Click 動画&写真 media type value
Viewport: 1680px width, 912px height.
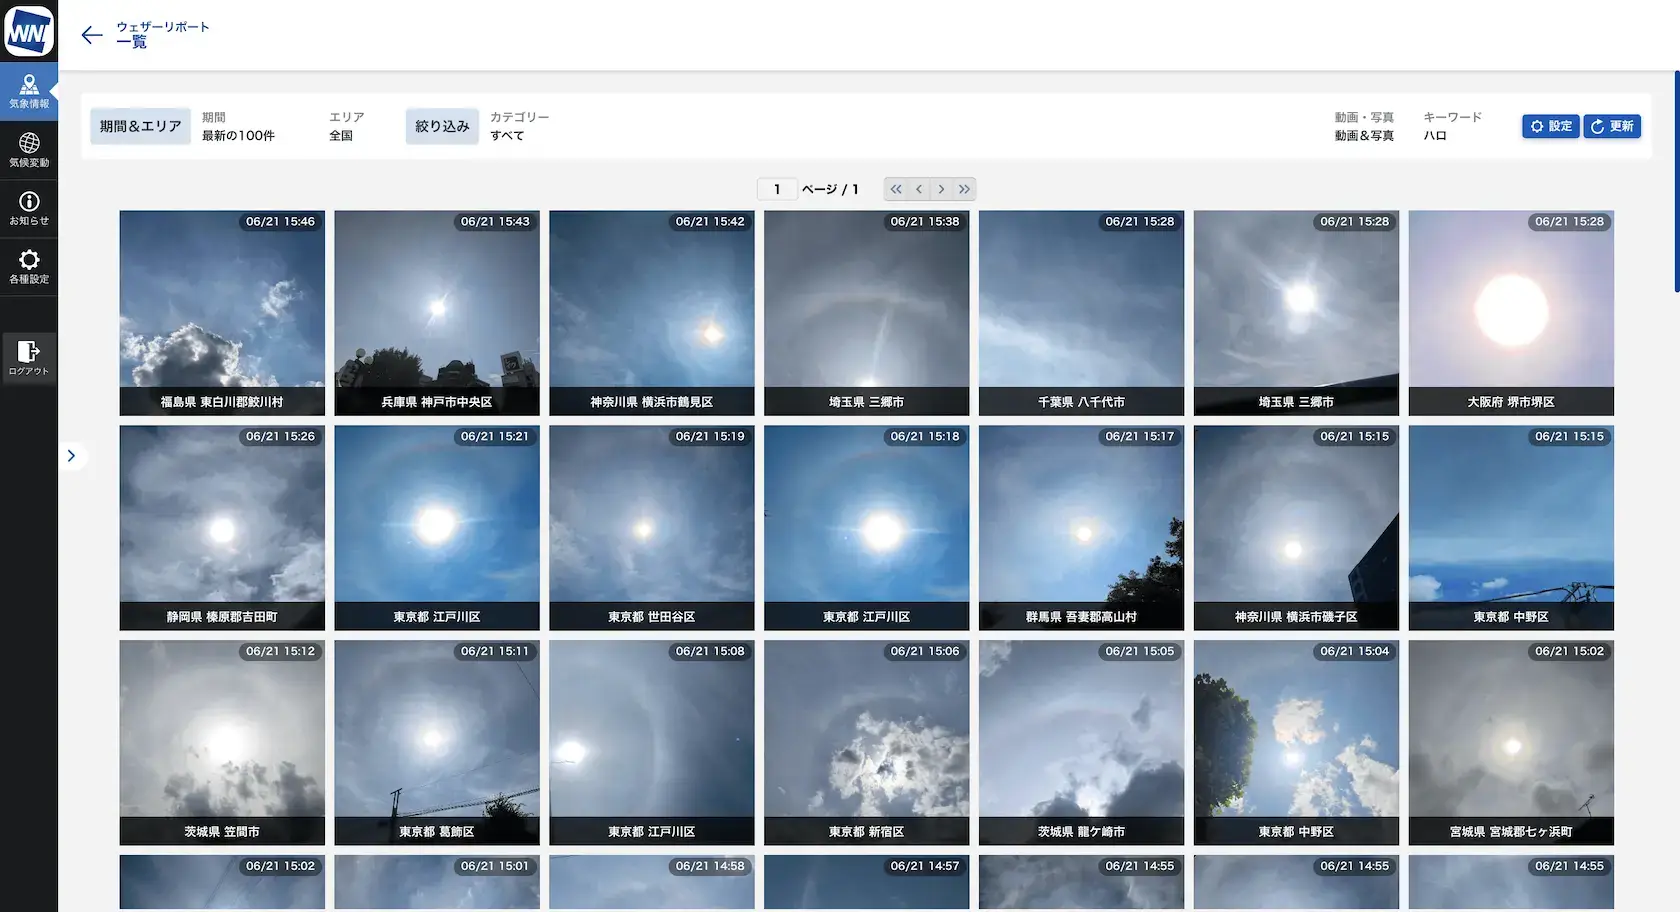point(1364,135)
